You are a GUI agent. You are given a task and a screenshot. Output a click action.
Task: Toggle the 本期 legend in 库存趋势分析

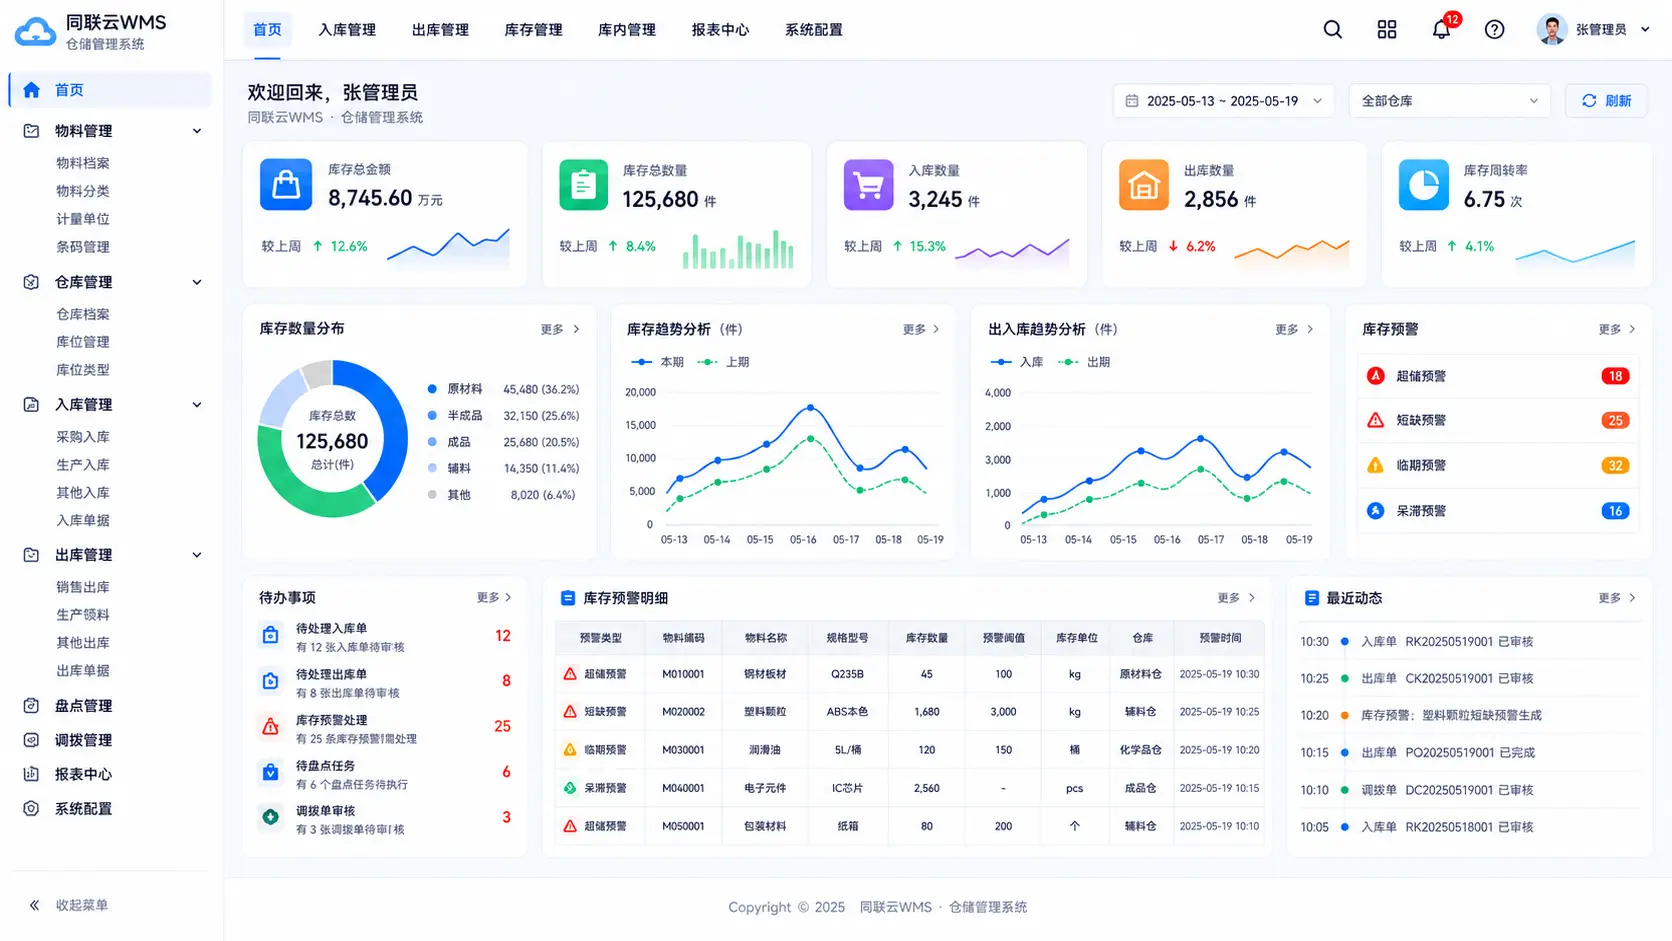tap(657, 362)
